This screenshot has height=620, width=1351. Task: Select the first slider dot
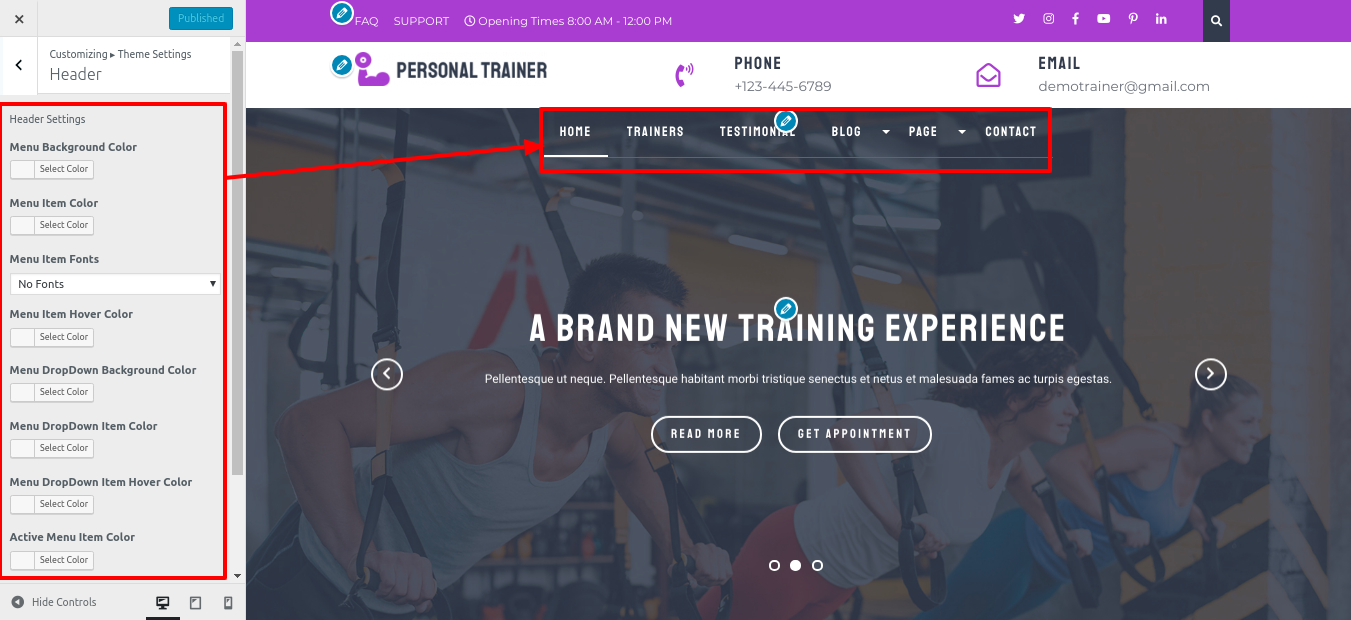point(774,565)
